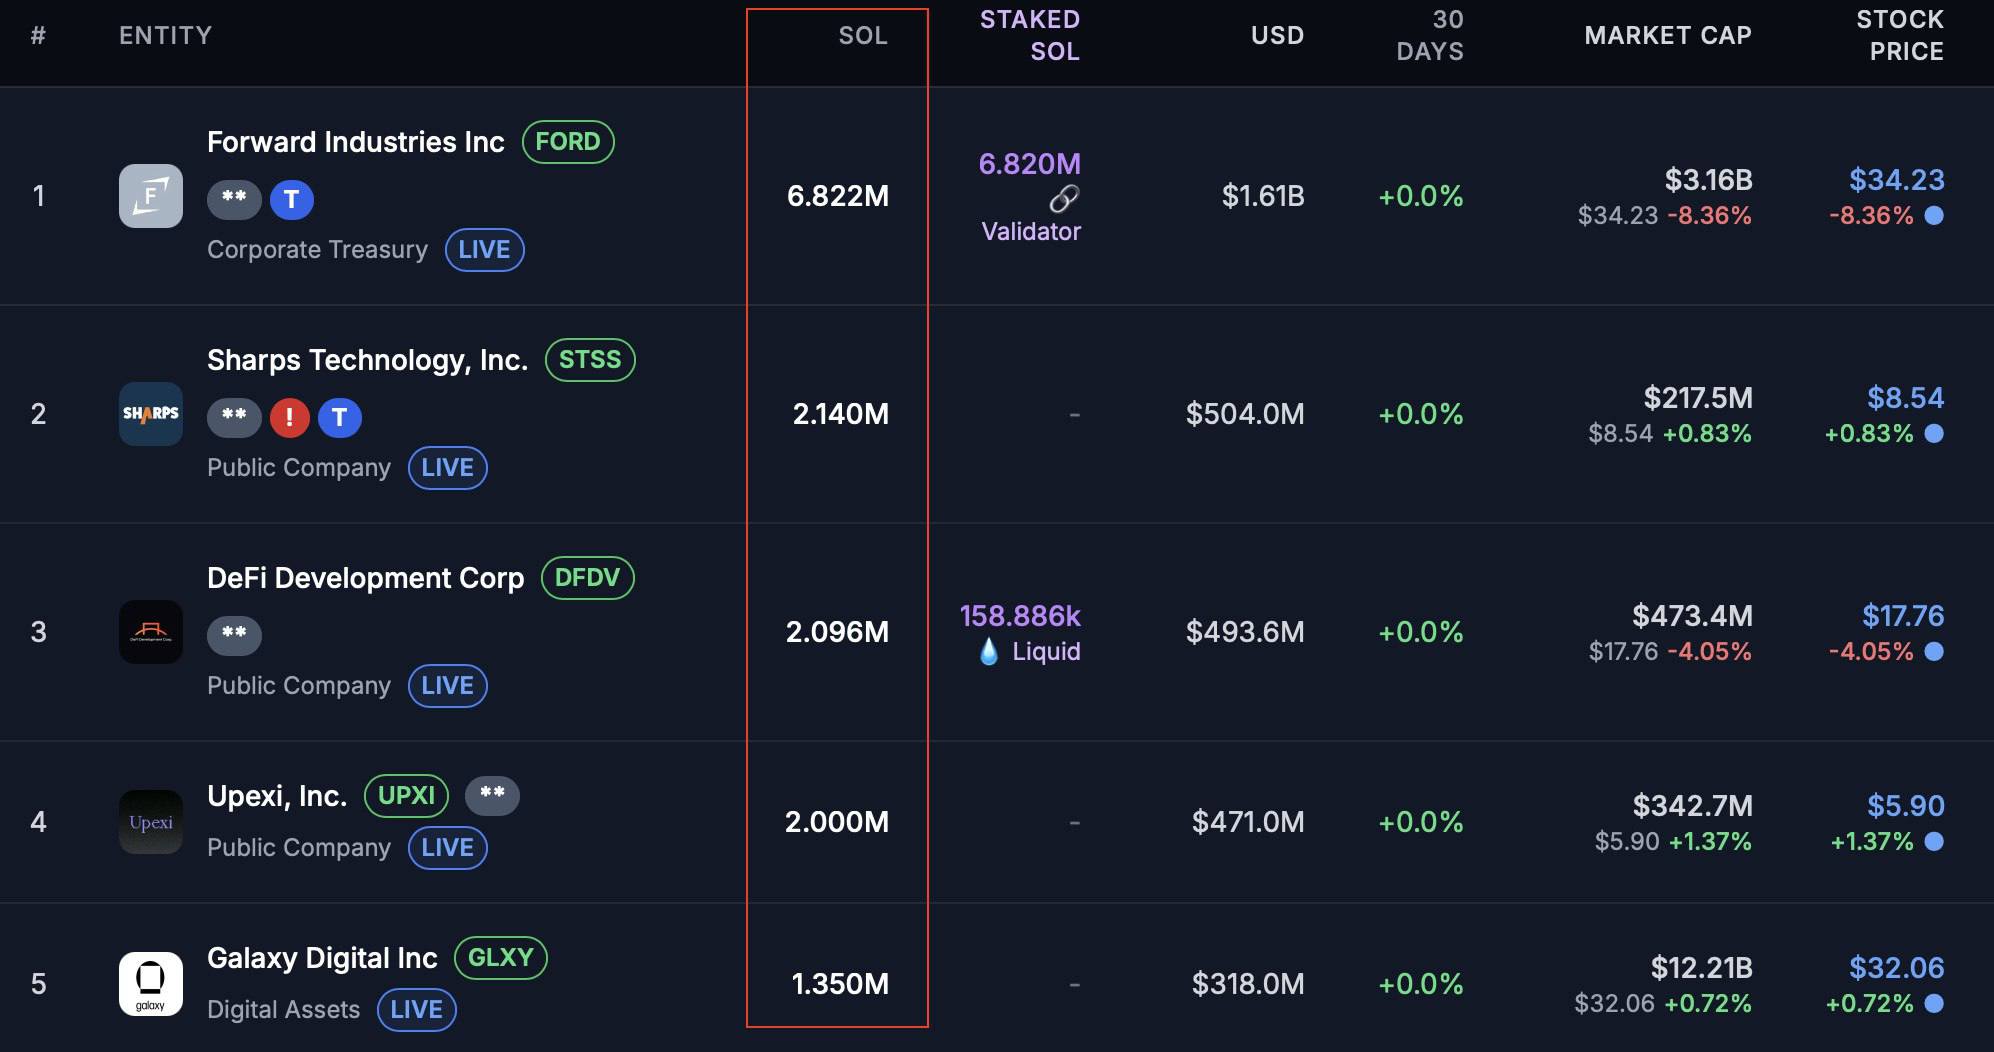This screenshot has width=1994, height=1052.
Task: Click the blue dot beside Upexi stock change
Action: click(x=1934, y=841)
